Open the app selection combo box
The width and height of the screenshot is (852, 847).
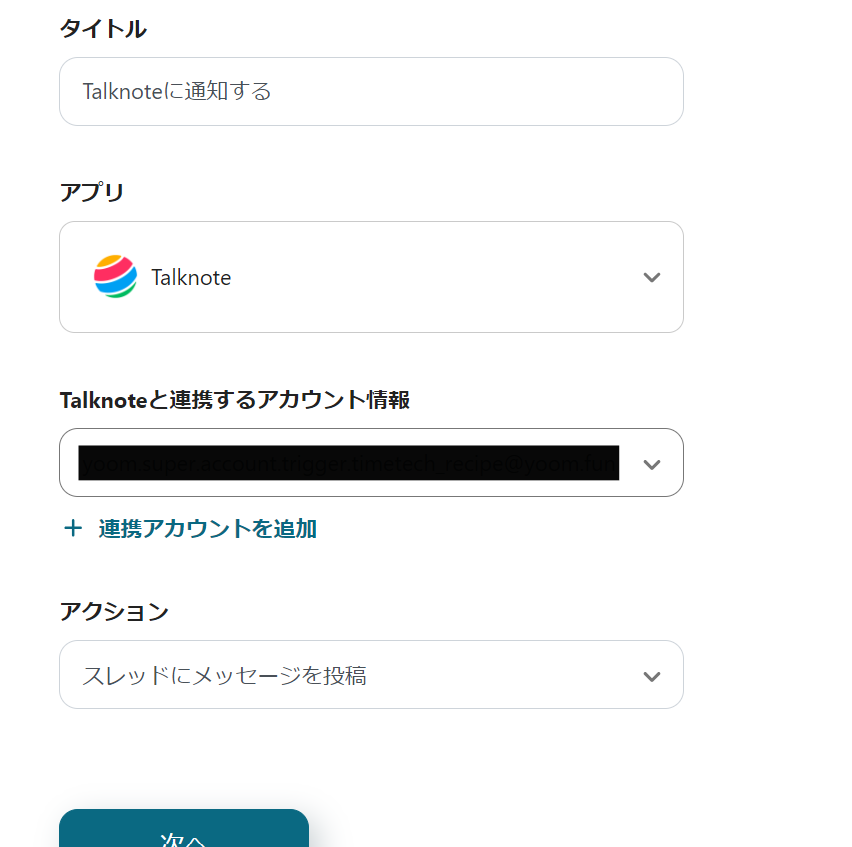[371, 277]
